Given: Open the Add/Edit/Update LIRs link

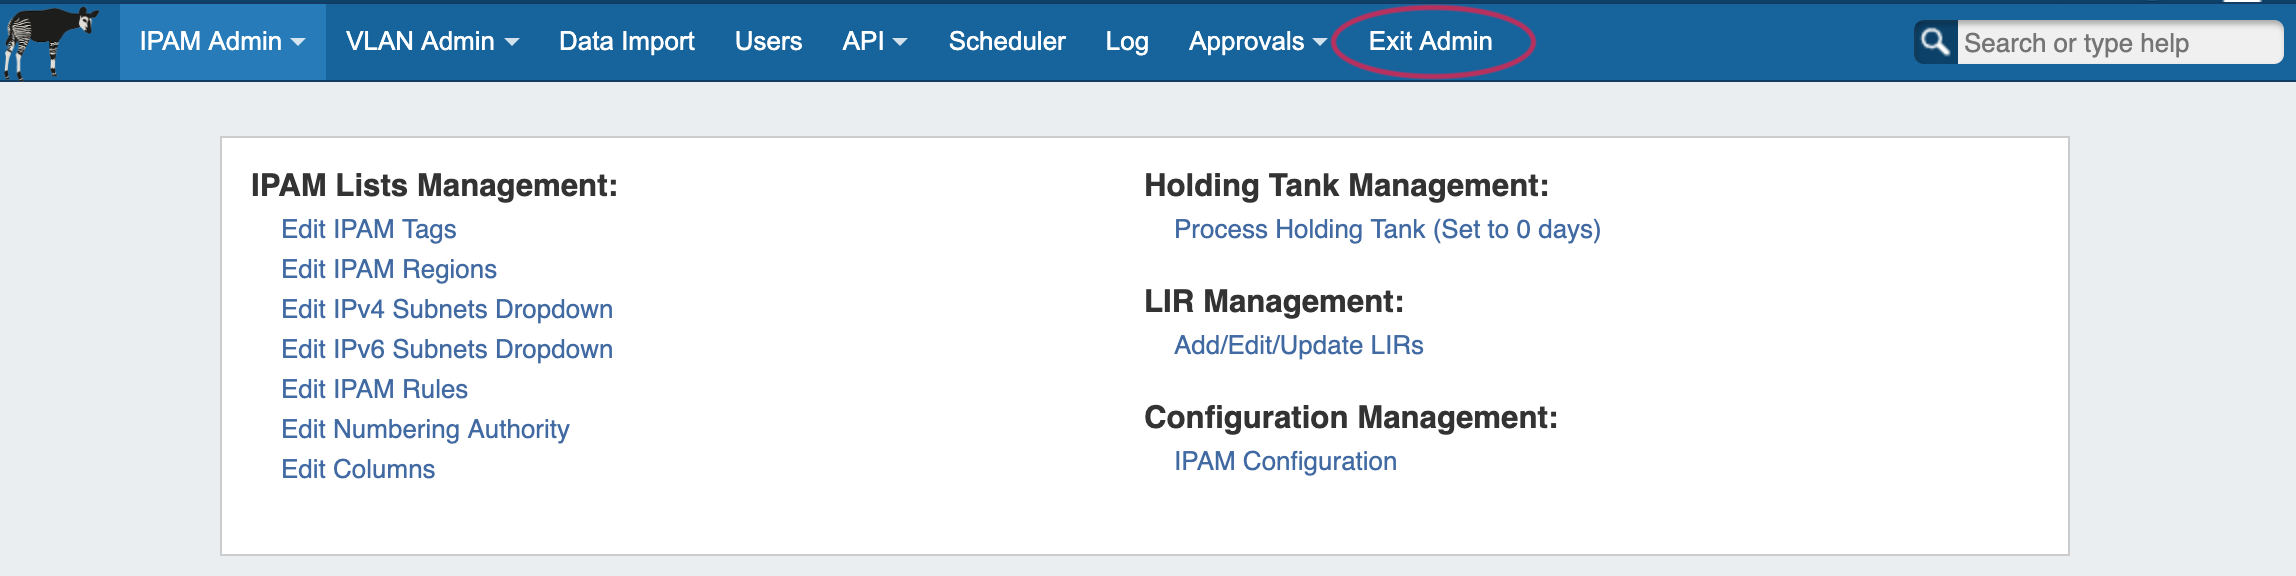Looking at the screenshot, I should click(x=1298, y=346).
